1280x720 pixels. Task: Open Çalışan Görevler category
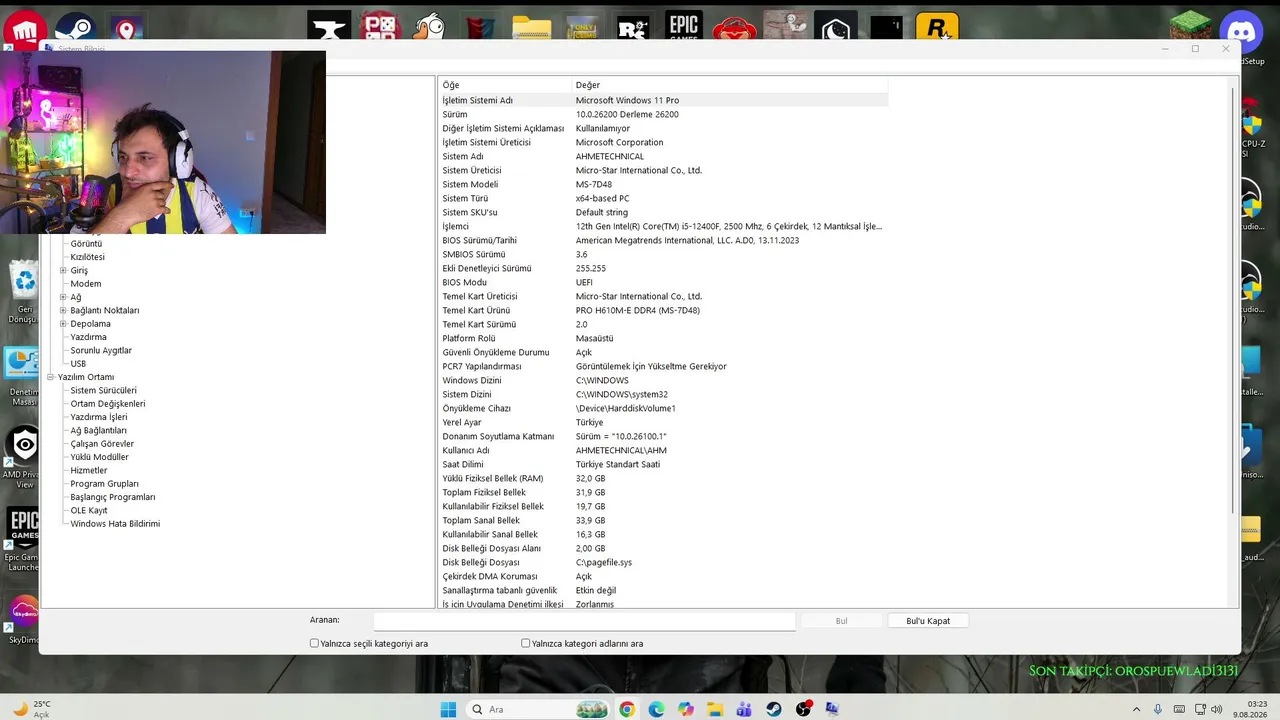pyautogui.click(x=102, y=444)
